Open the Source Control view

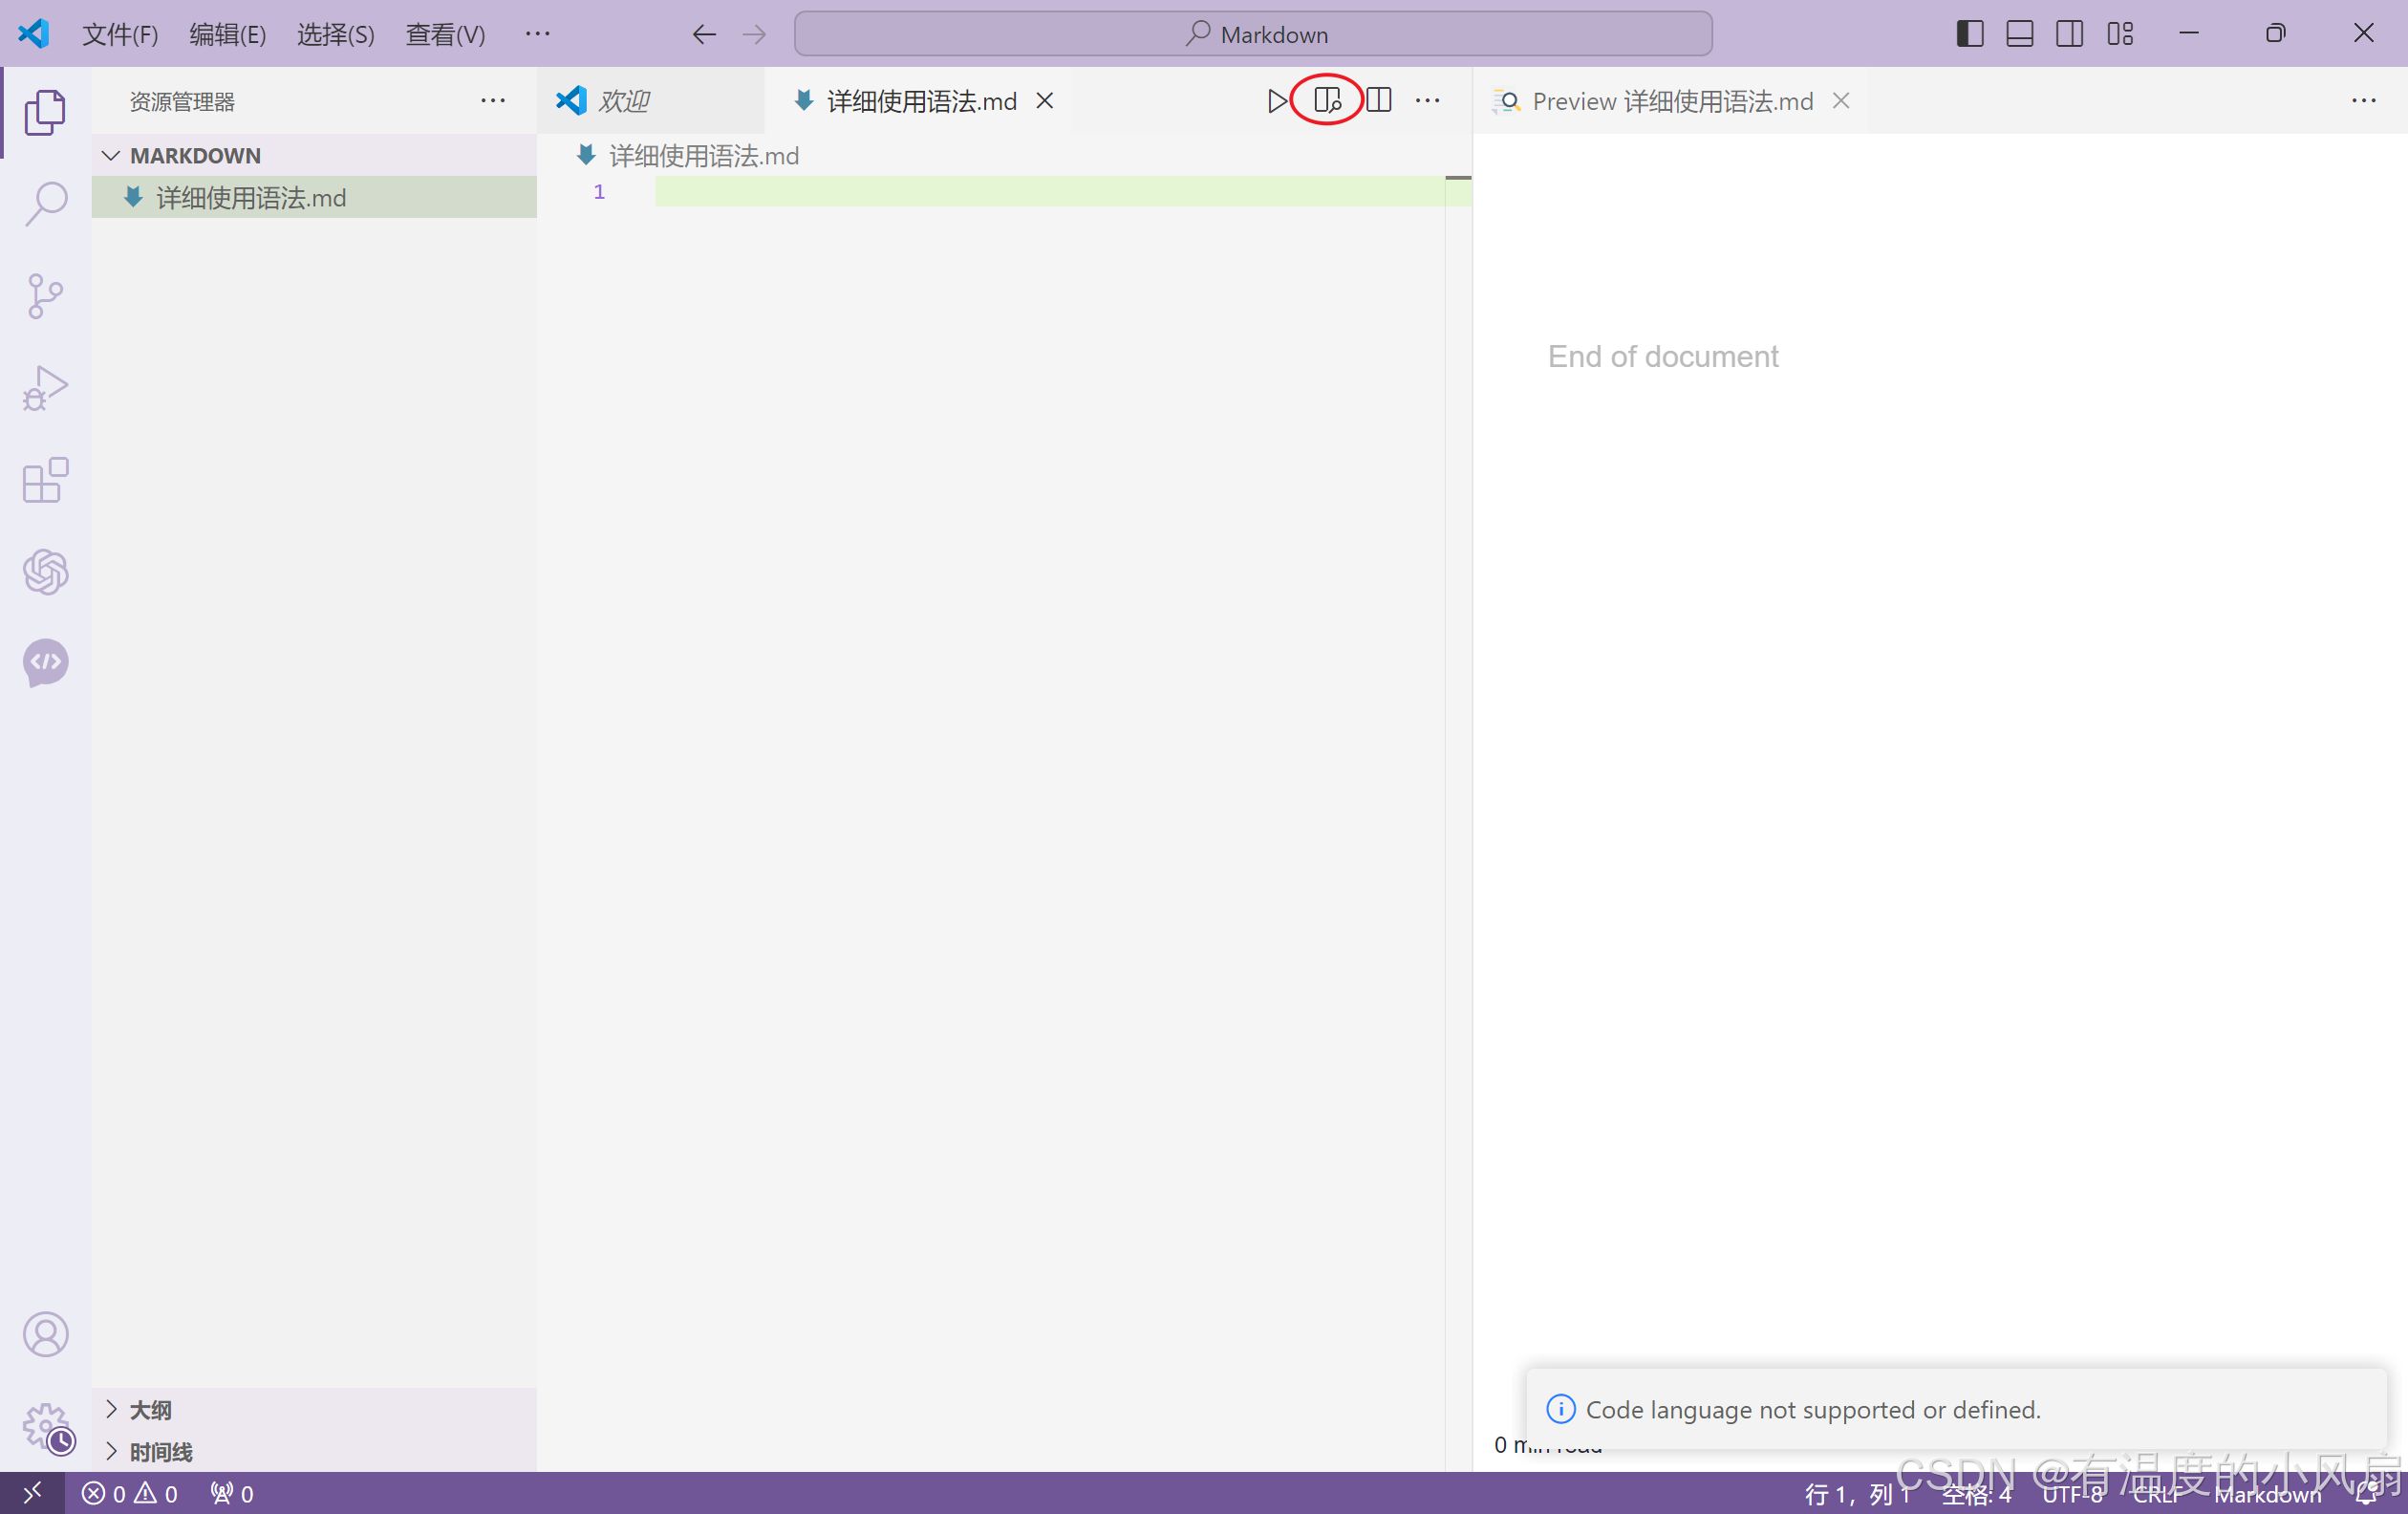[45, 296]
